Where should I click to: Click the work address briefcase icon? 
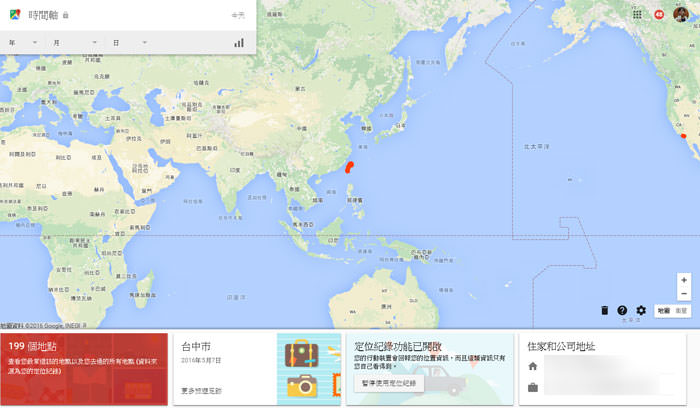point(533,387)
